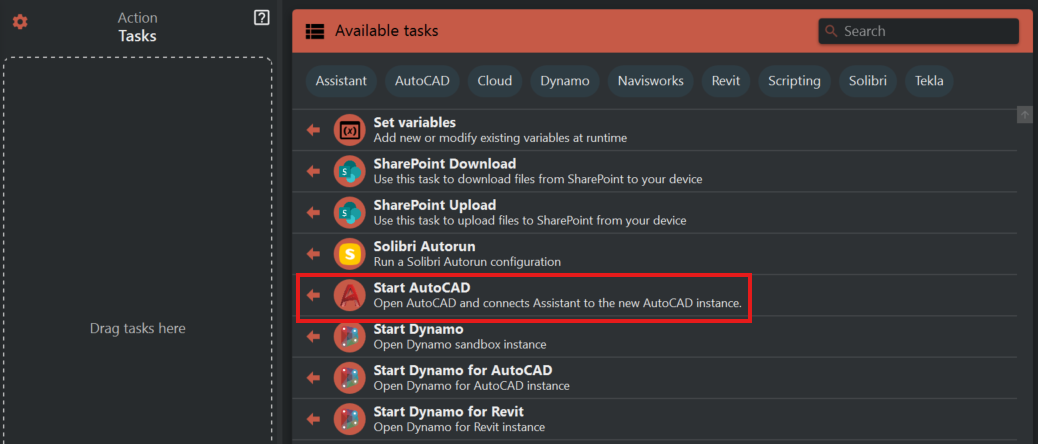Click description 'Open AutoCAD and connects Assistant'

557,304
